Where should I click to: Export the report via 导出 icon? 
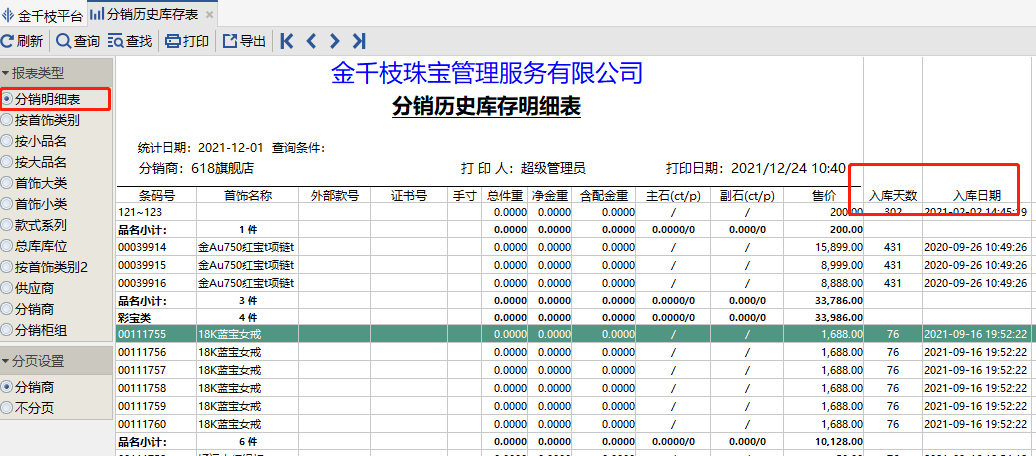coord(229,41)
